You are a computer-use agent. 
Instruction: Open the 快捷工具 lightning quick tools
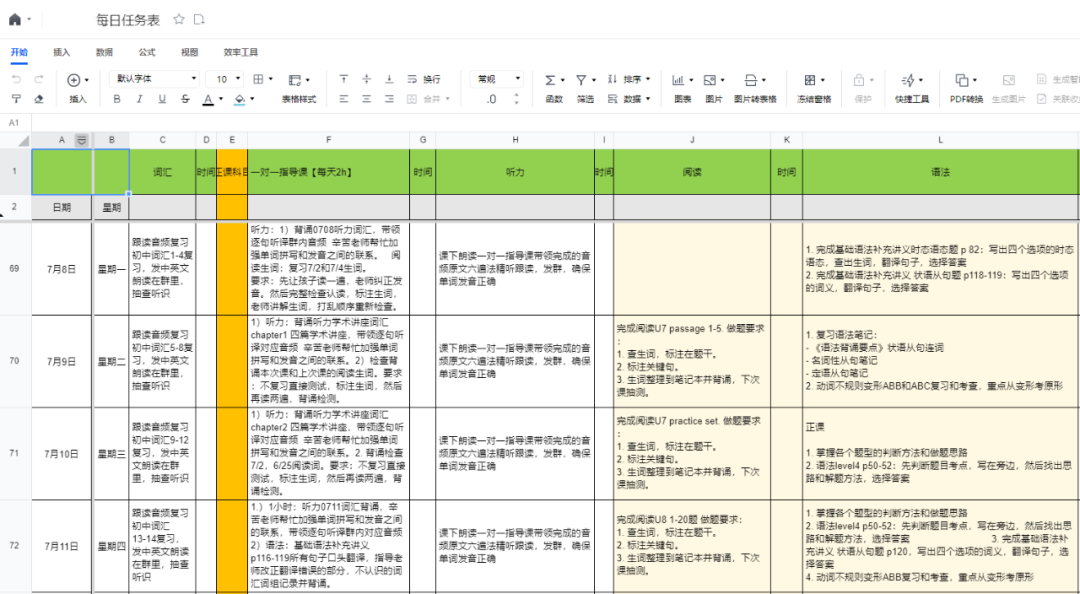tap(912, 88)
